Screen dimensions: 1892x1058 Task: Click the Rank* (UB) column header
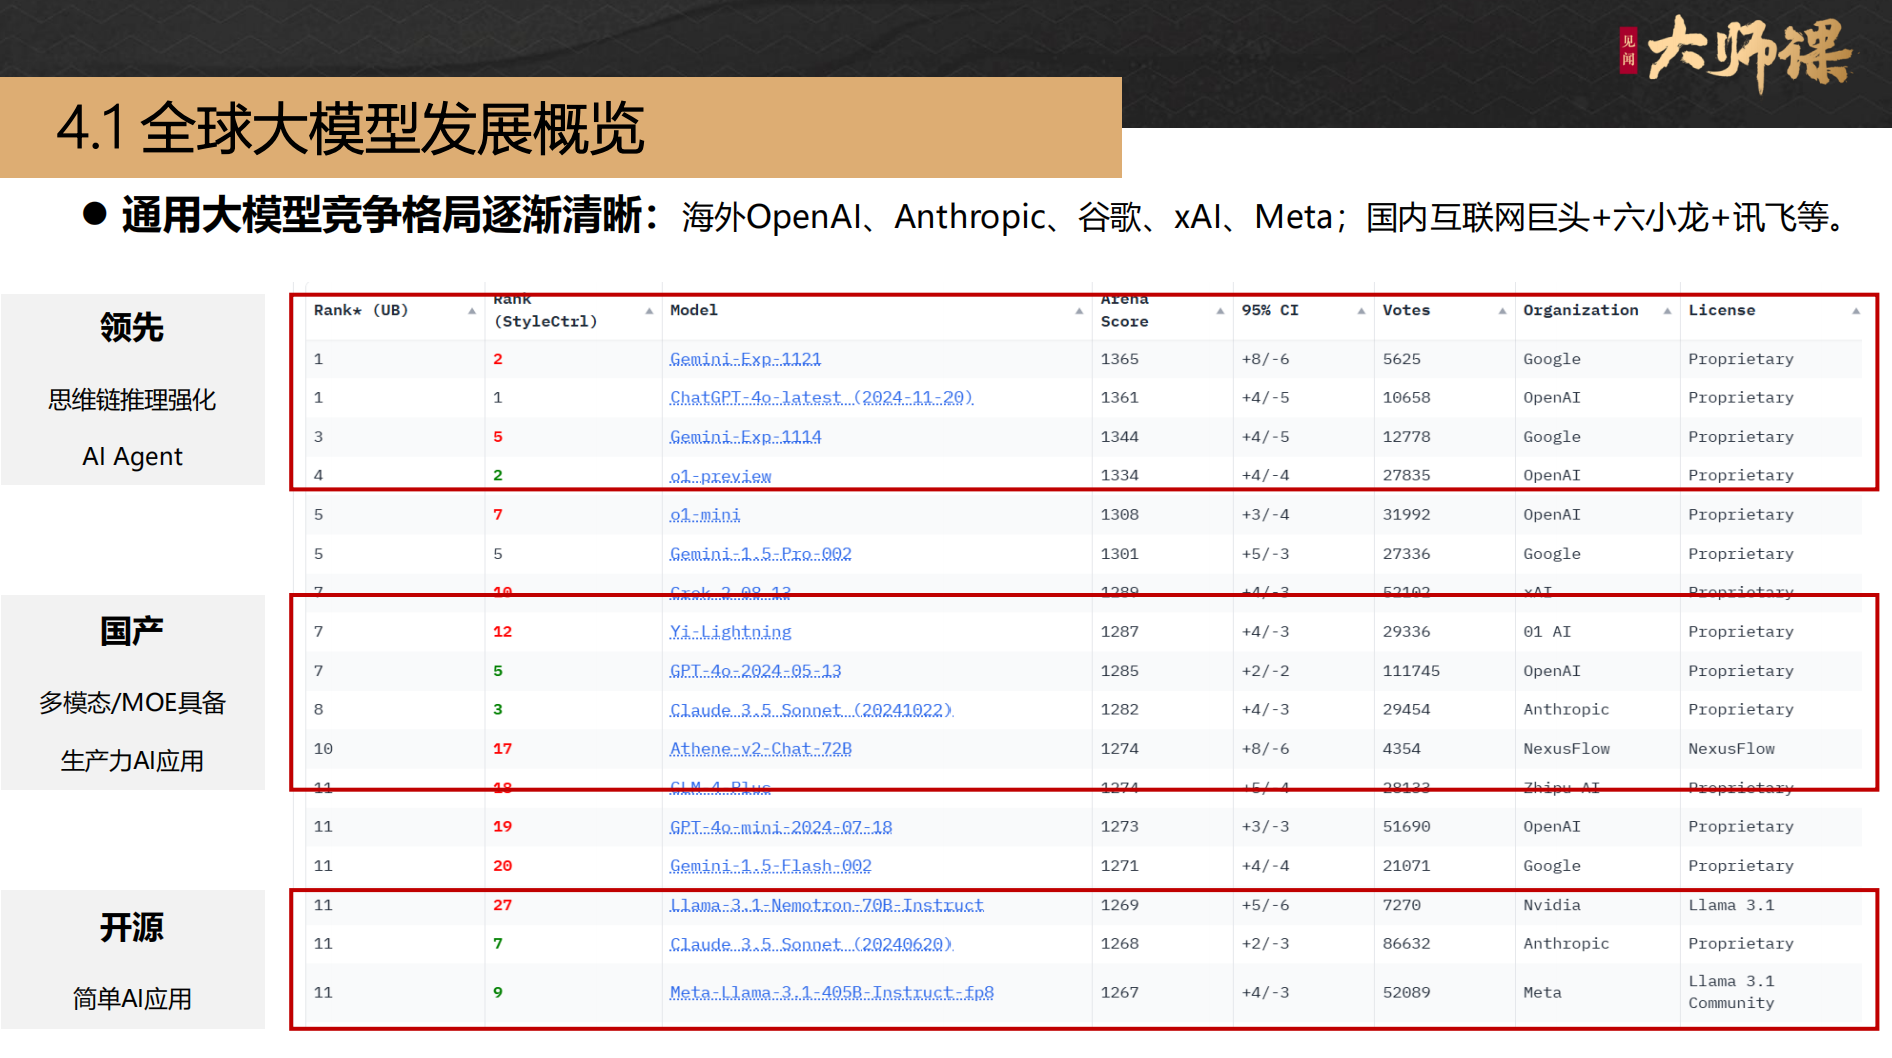[x=361, y=311]
